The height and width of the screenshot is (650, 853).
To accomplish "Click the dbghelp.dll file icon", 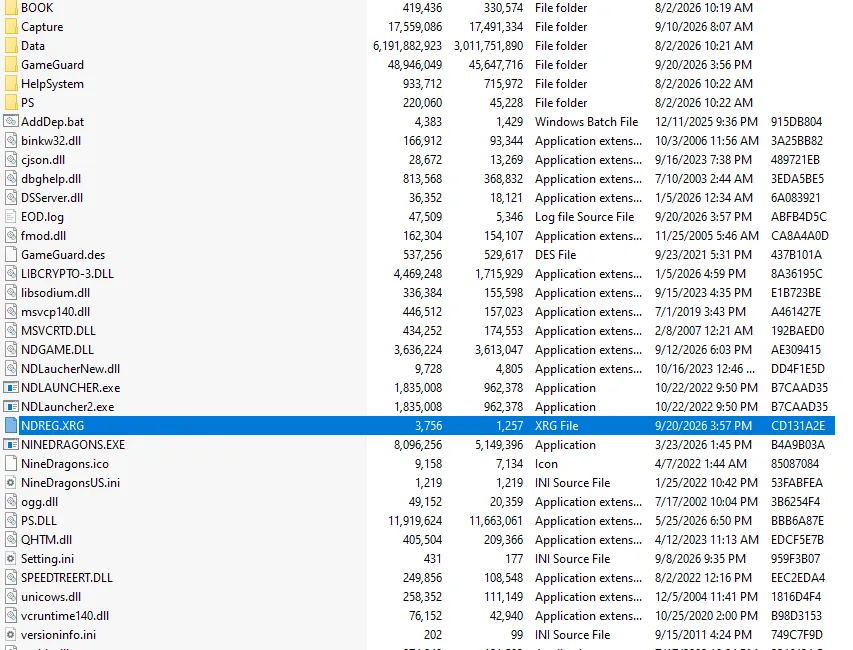I will (x=11, y=178).
